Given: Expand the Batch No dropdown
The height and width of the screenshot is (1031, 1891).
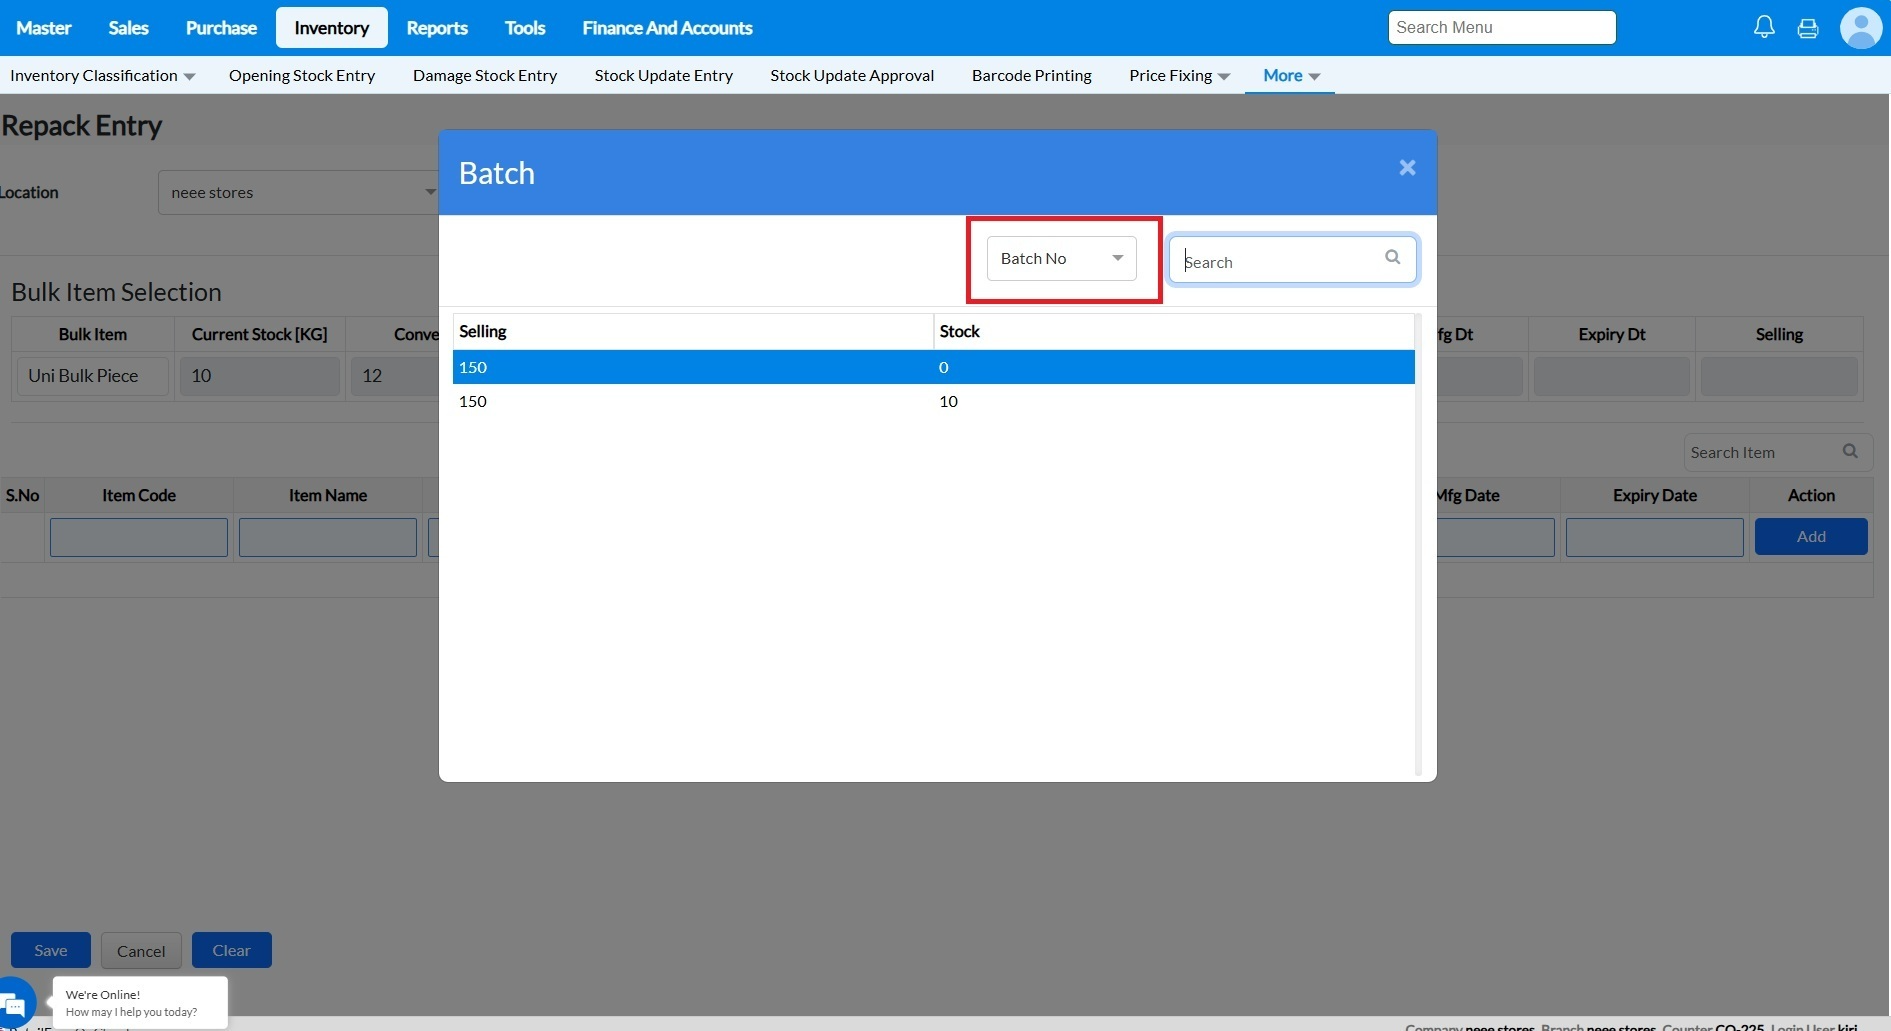Looking at the screenshot, I should coord(1061,258).
